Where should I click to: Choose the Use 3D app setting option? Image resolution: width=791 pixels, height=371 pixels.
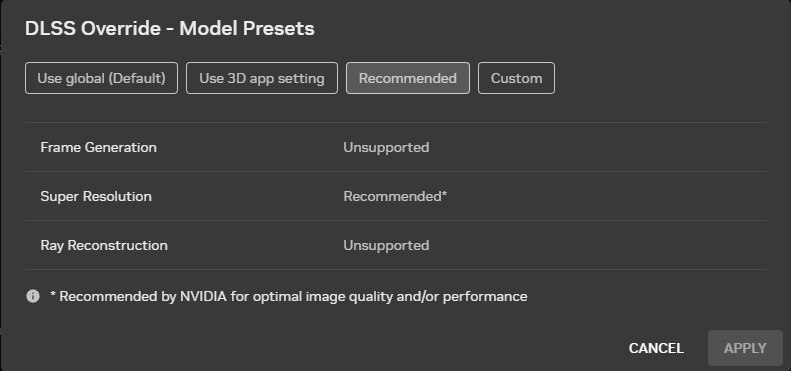[x=262, y=78]
